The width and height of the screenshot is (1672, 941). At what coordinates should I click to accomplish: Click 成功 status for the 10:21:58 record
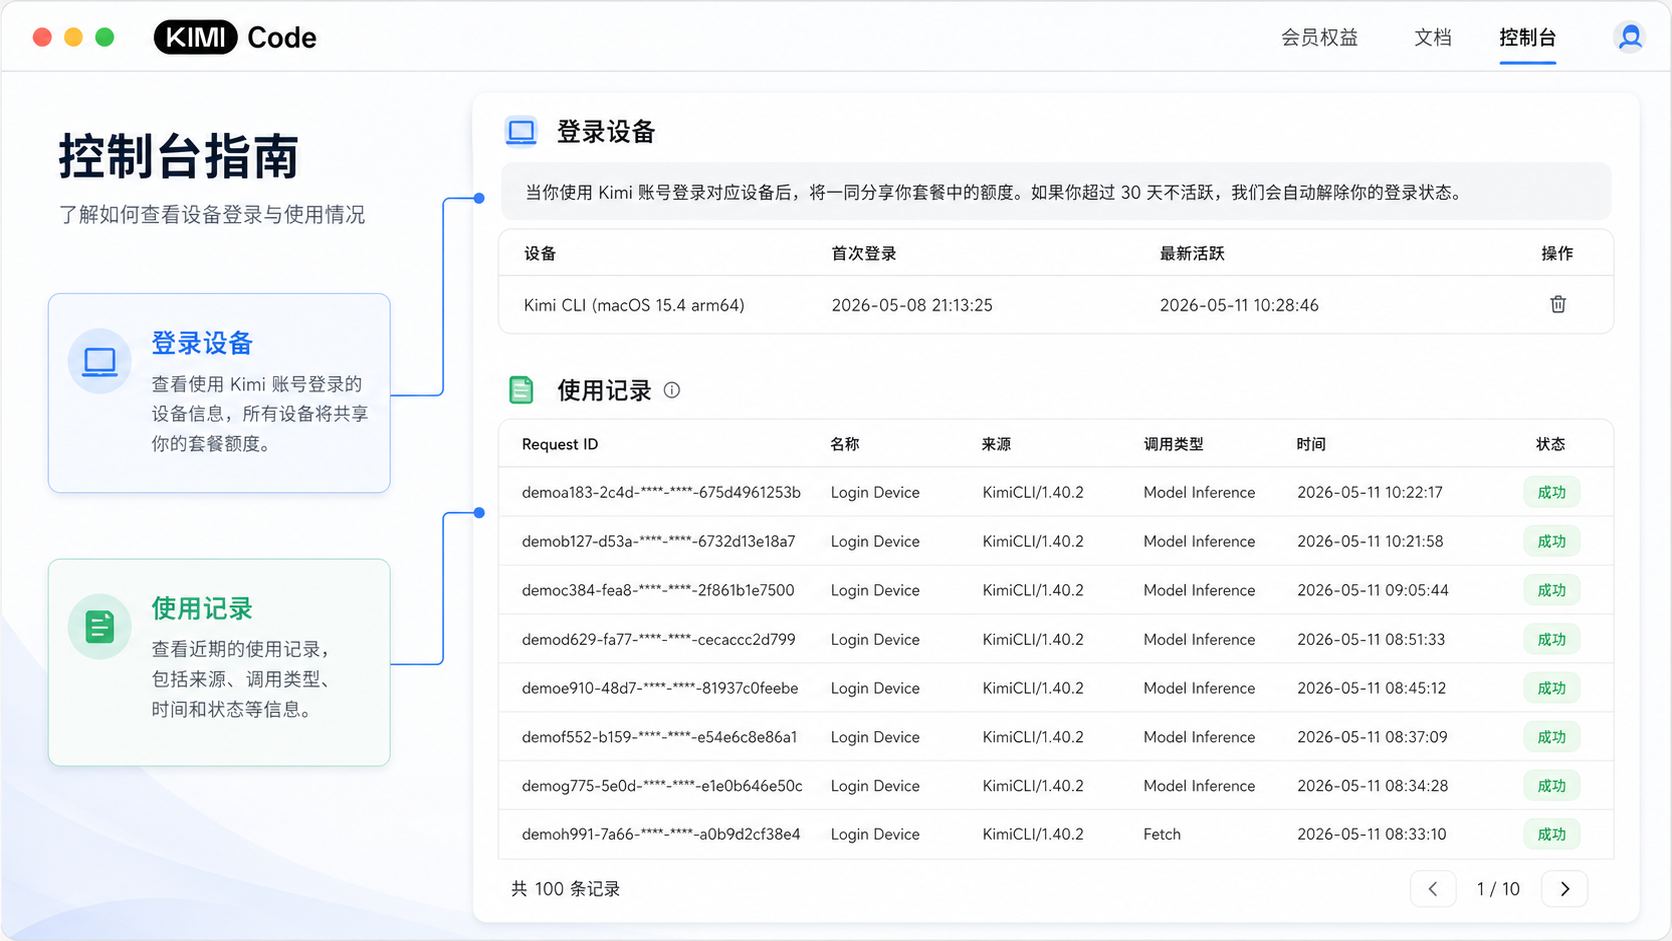pos(1552,541)
